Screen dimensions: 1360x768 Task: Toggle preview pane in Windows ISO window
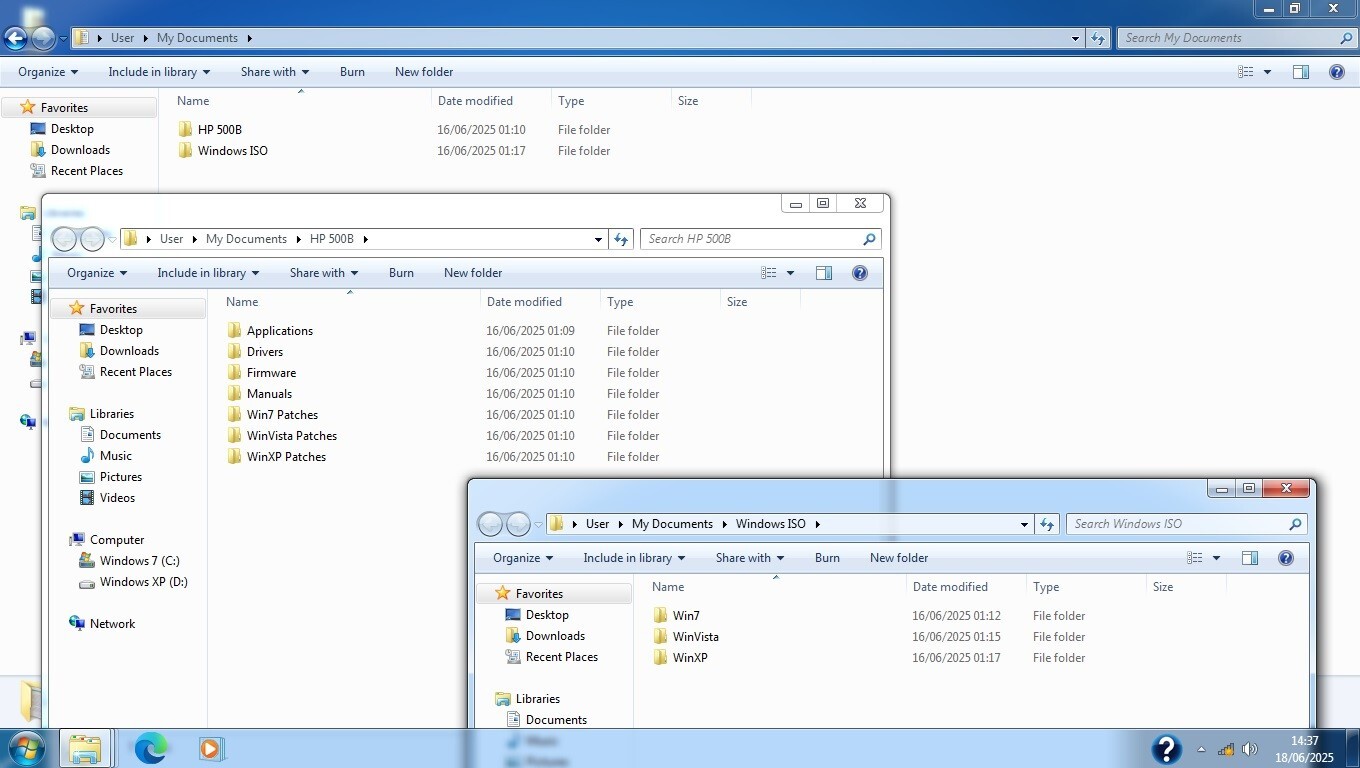1250,558
